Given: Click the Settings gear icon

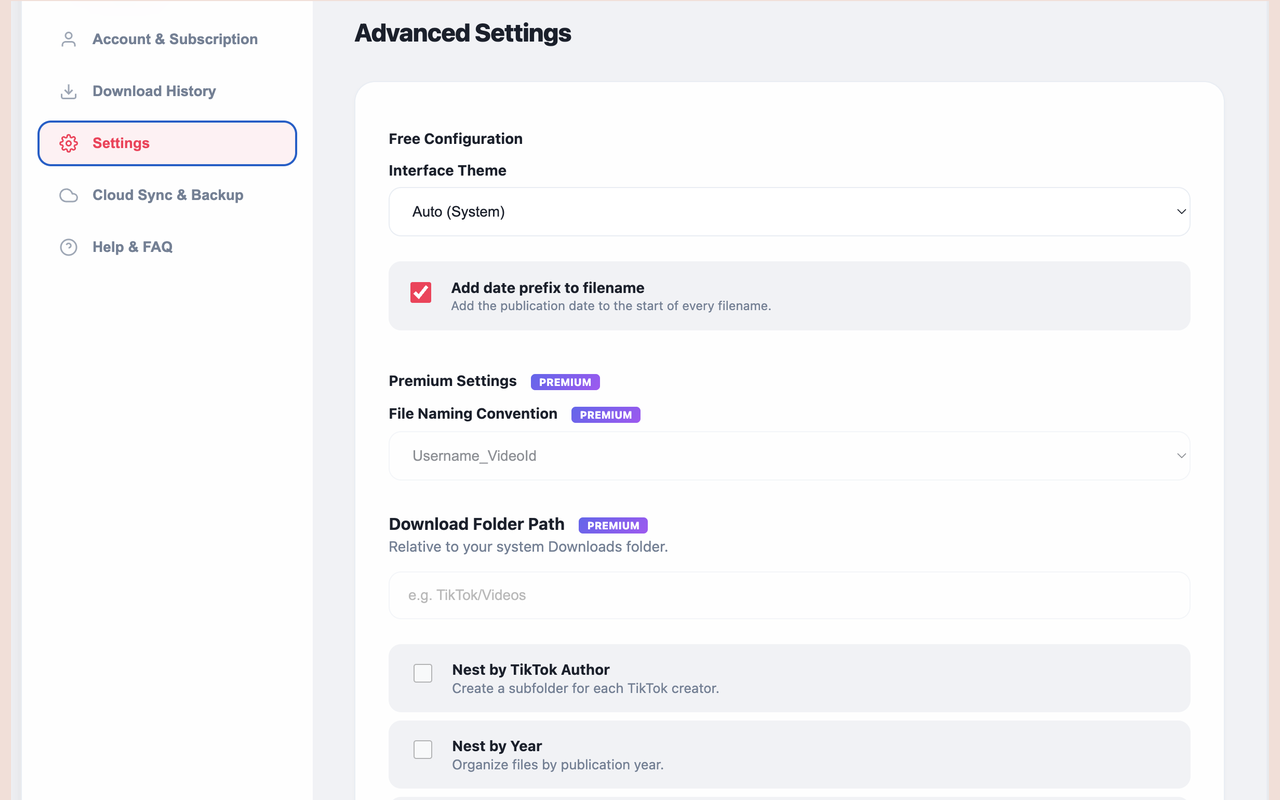Looking at the screenshot, I should click(68, 143).
